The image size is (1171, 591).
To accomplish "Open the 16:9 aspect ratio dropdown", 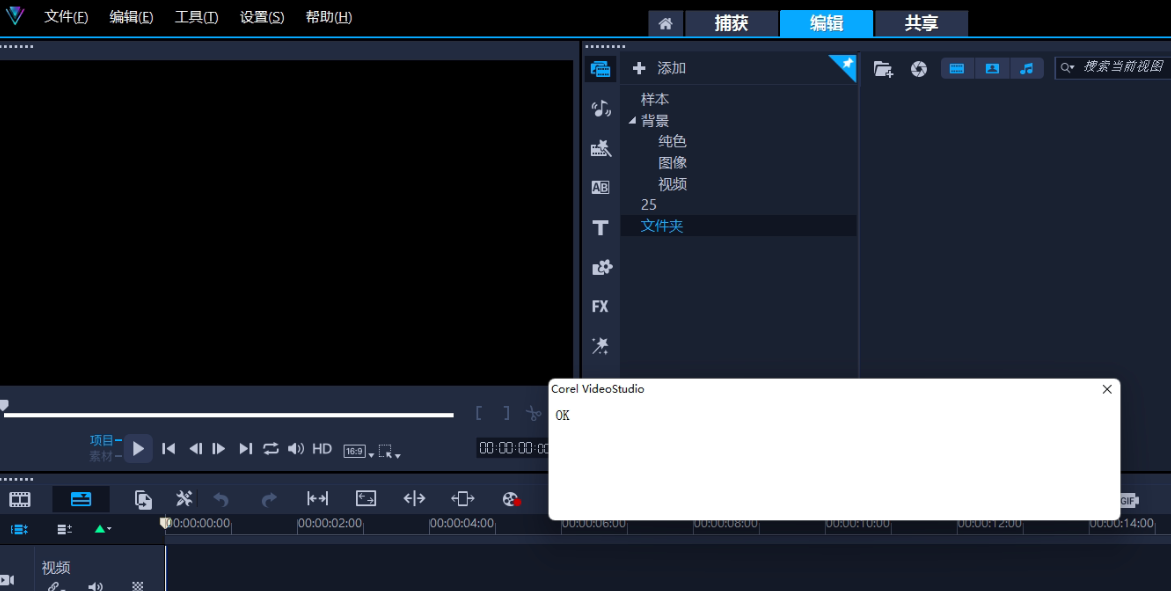I will click(357, 451).
